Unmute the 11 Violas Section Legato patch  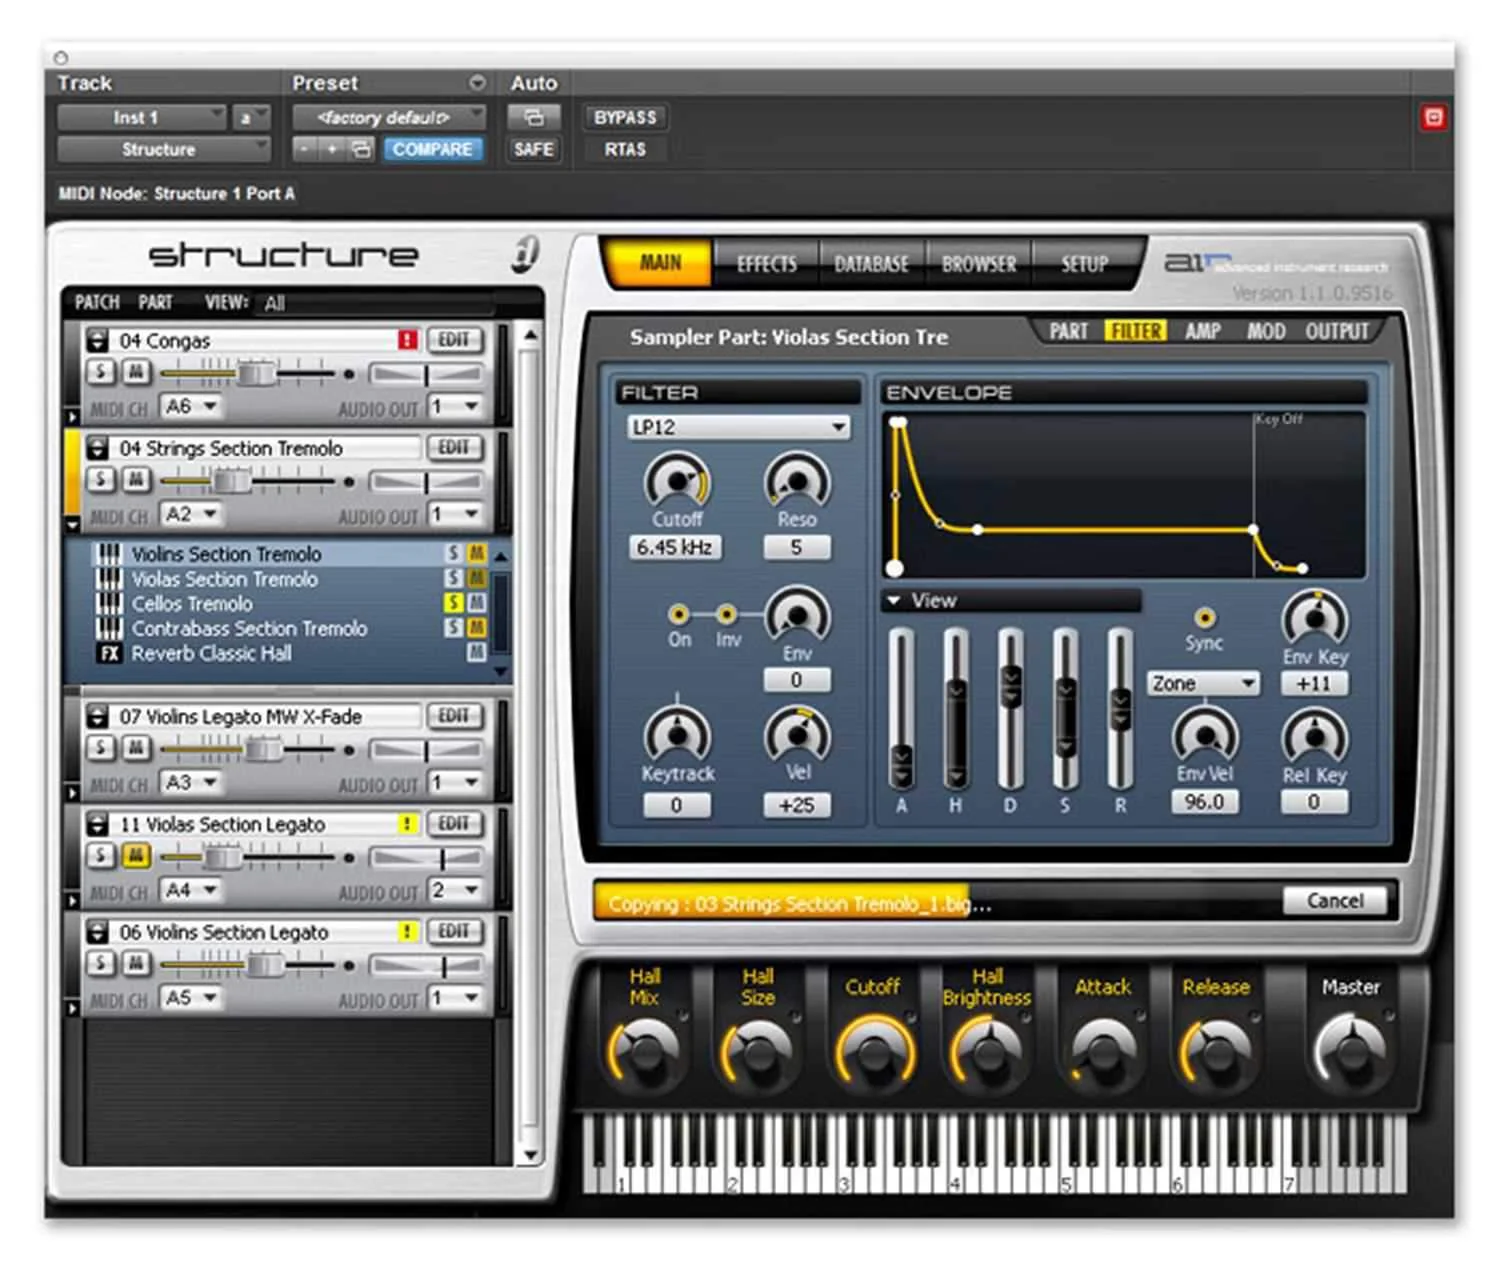[136, 856]
